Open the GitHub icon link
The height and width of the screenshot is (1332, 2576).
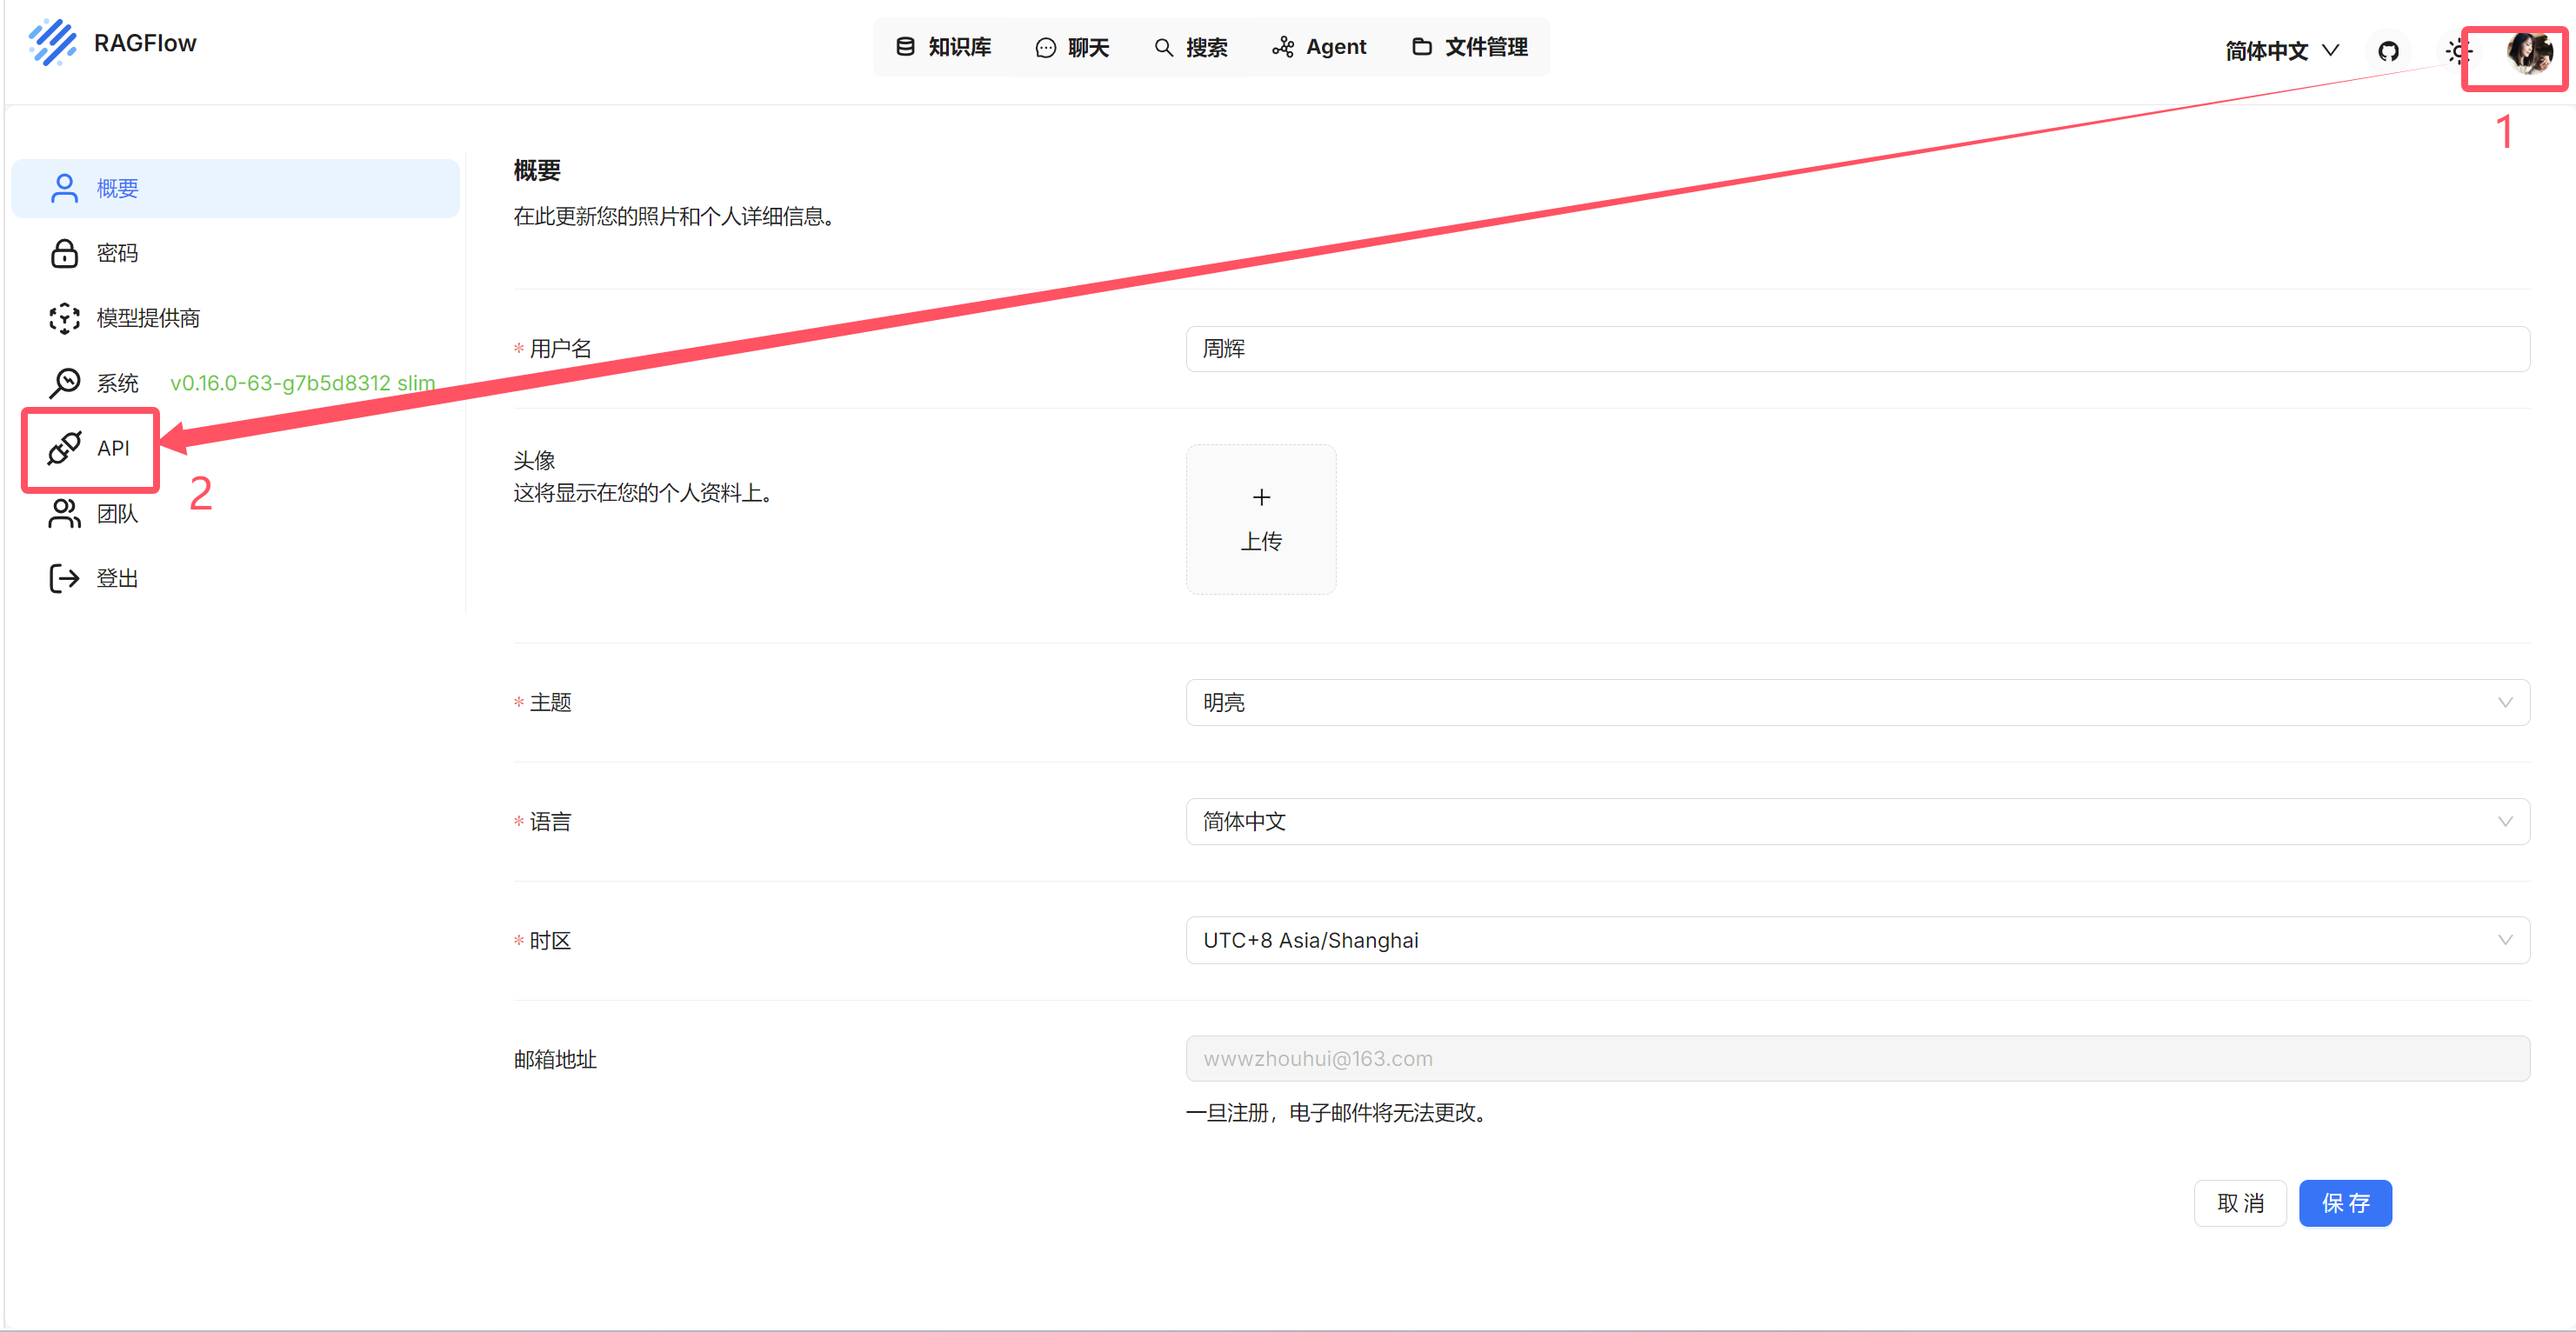[x=2388, y=51]
